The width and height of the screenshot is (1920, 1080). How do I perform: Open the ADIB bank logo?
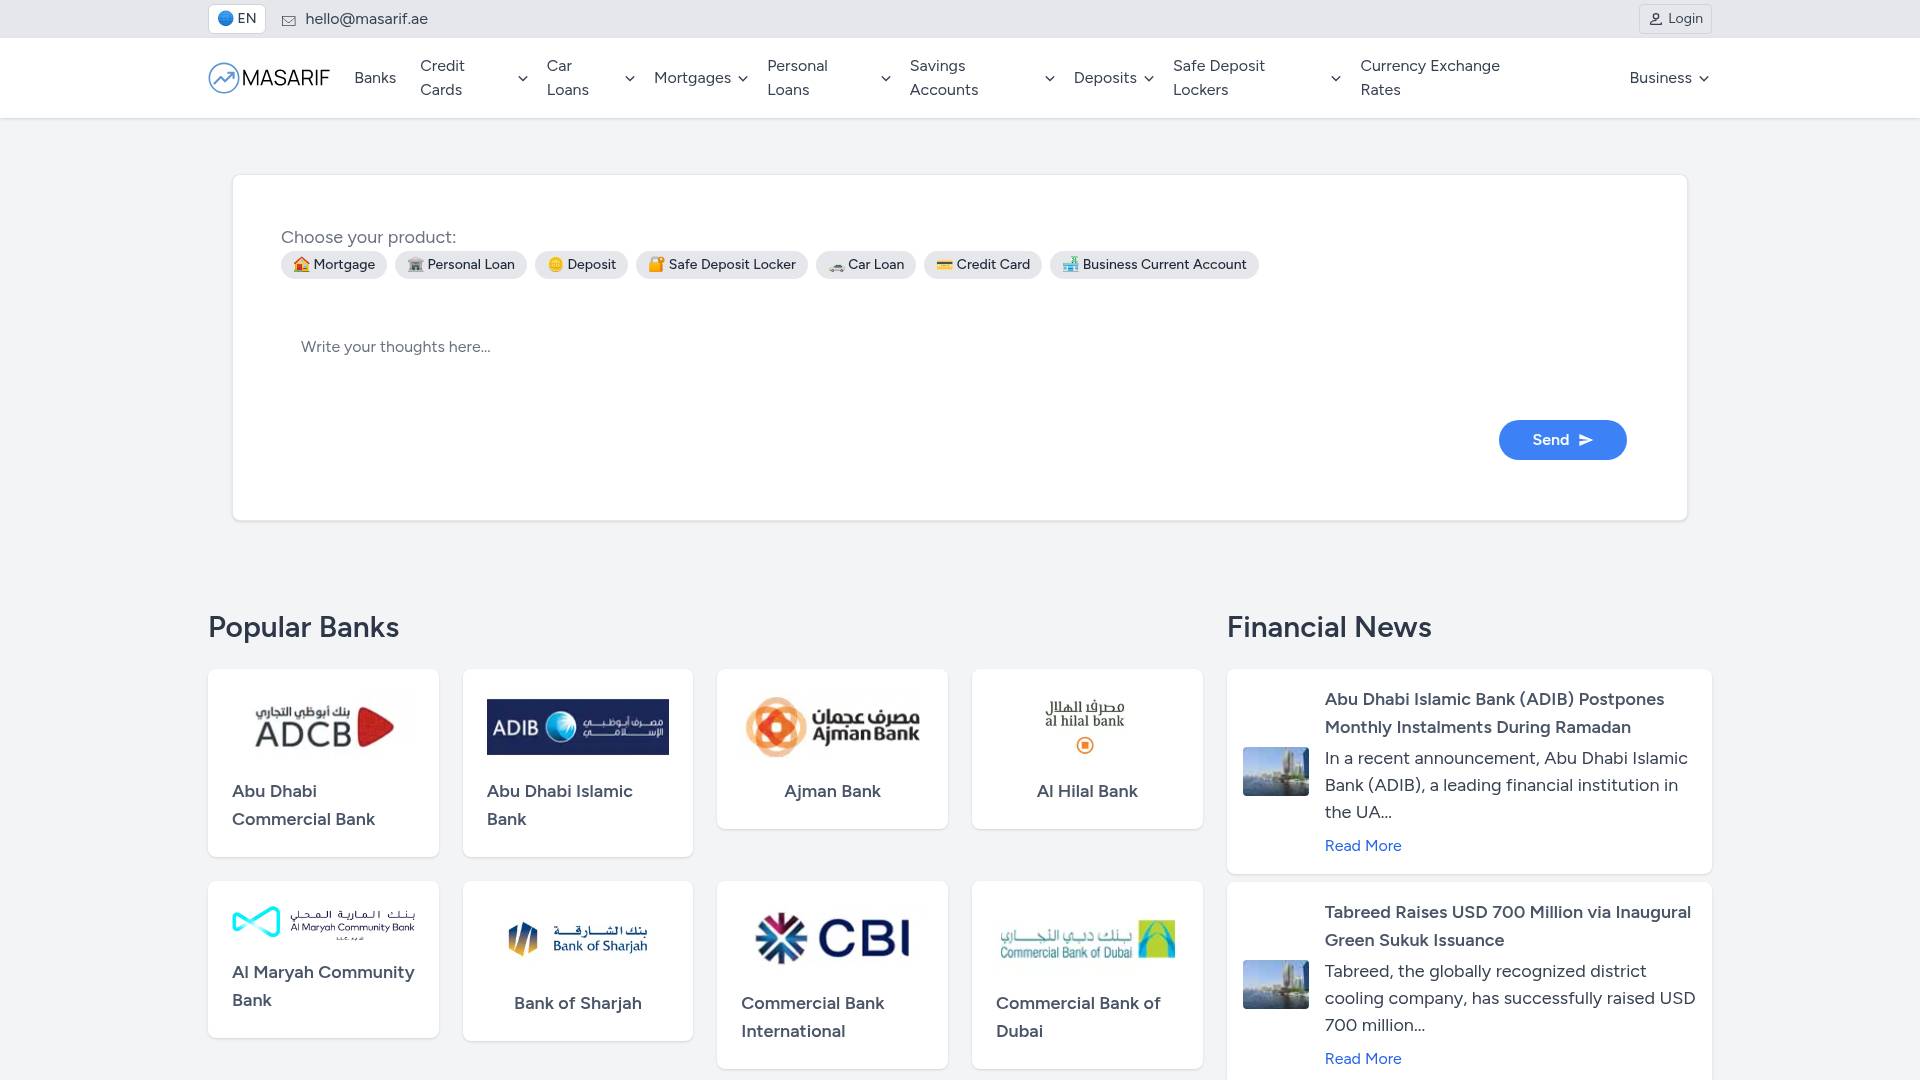pos(578,727)
